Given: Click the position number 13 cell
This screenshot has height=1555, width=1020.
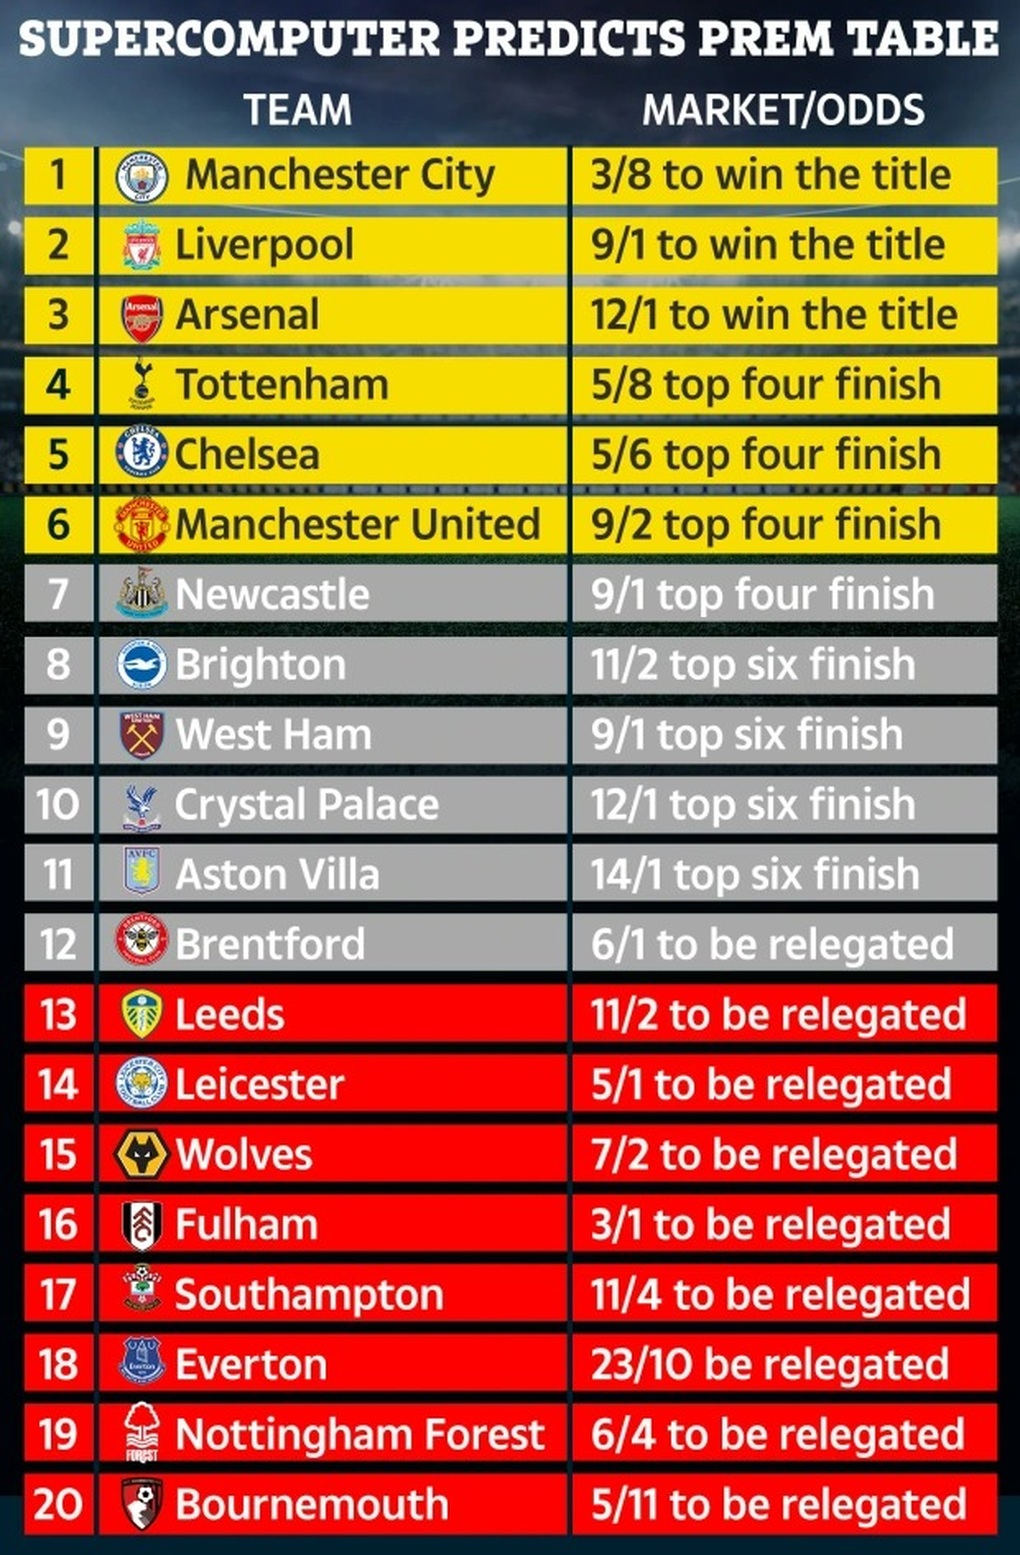Looking at the screenshot, I should [58, 1015].
